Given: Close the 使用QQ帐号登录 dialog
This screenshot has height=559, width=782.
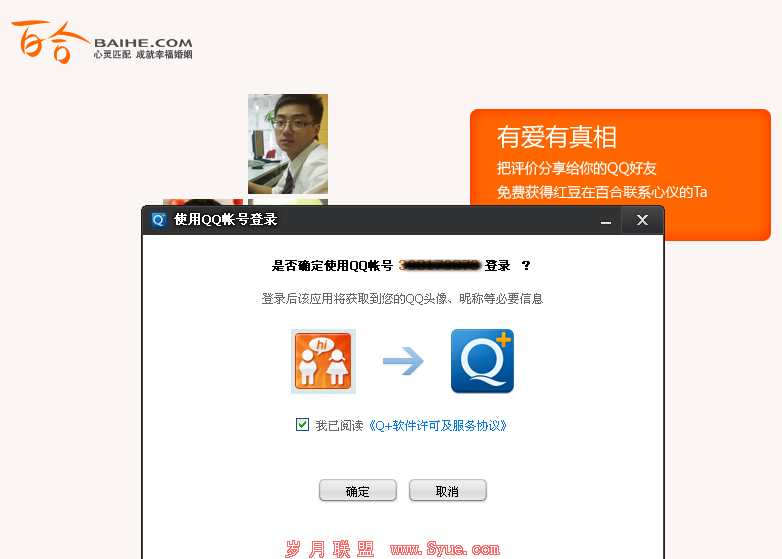Looking at the screenshot, I should tap(642, 220).
